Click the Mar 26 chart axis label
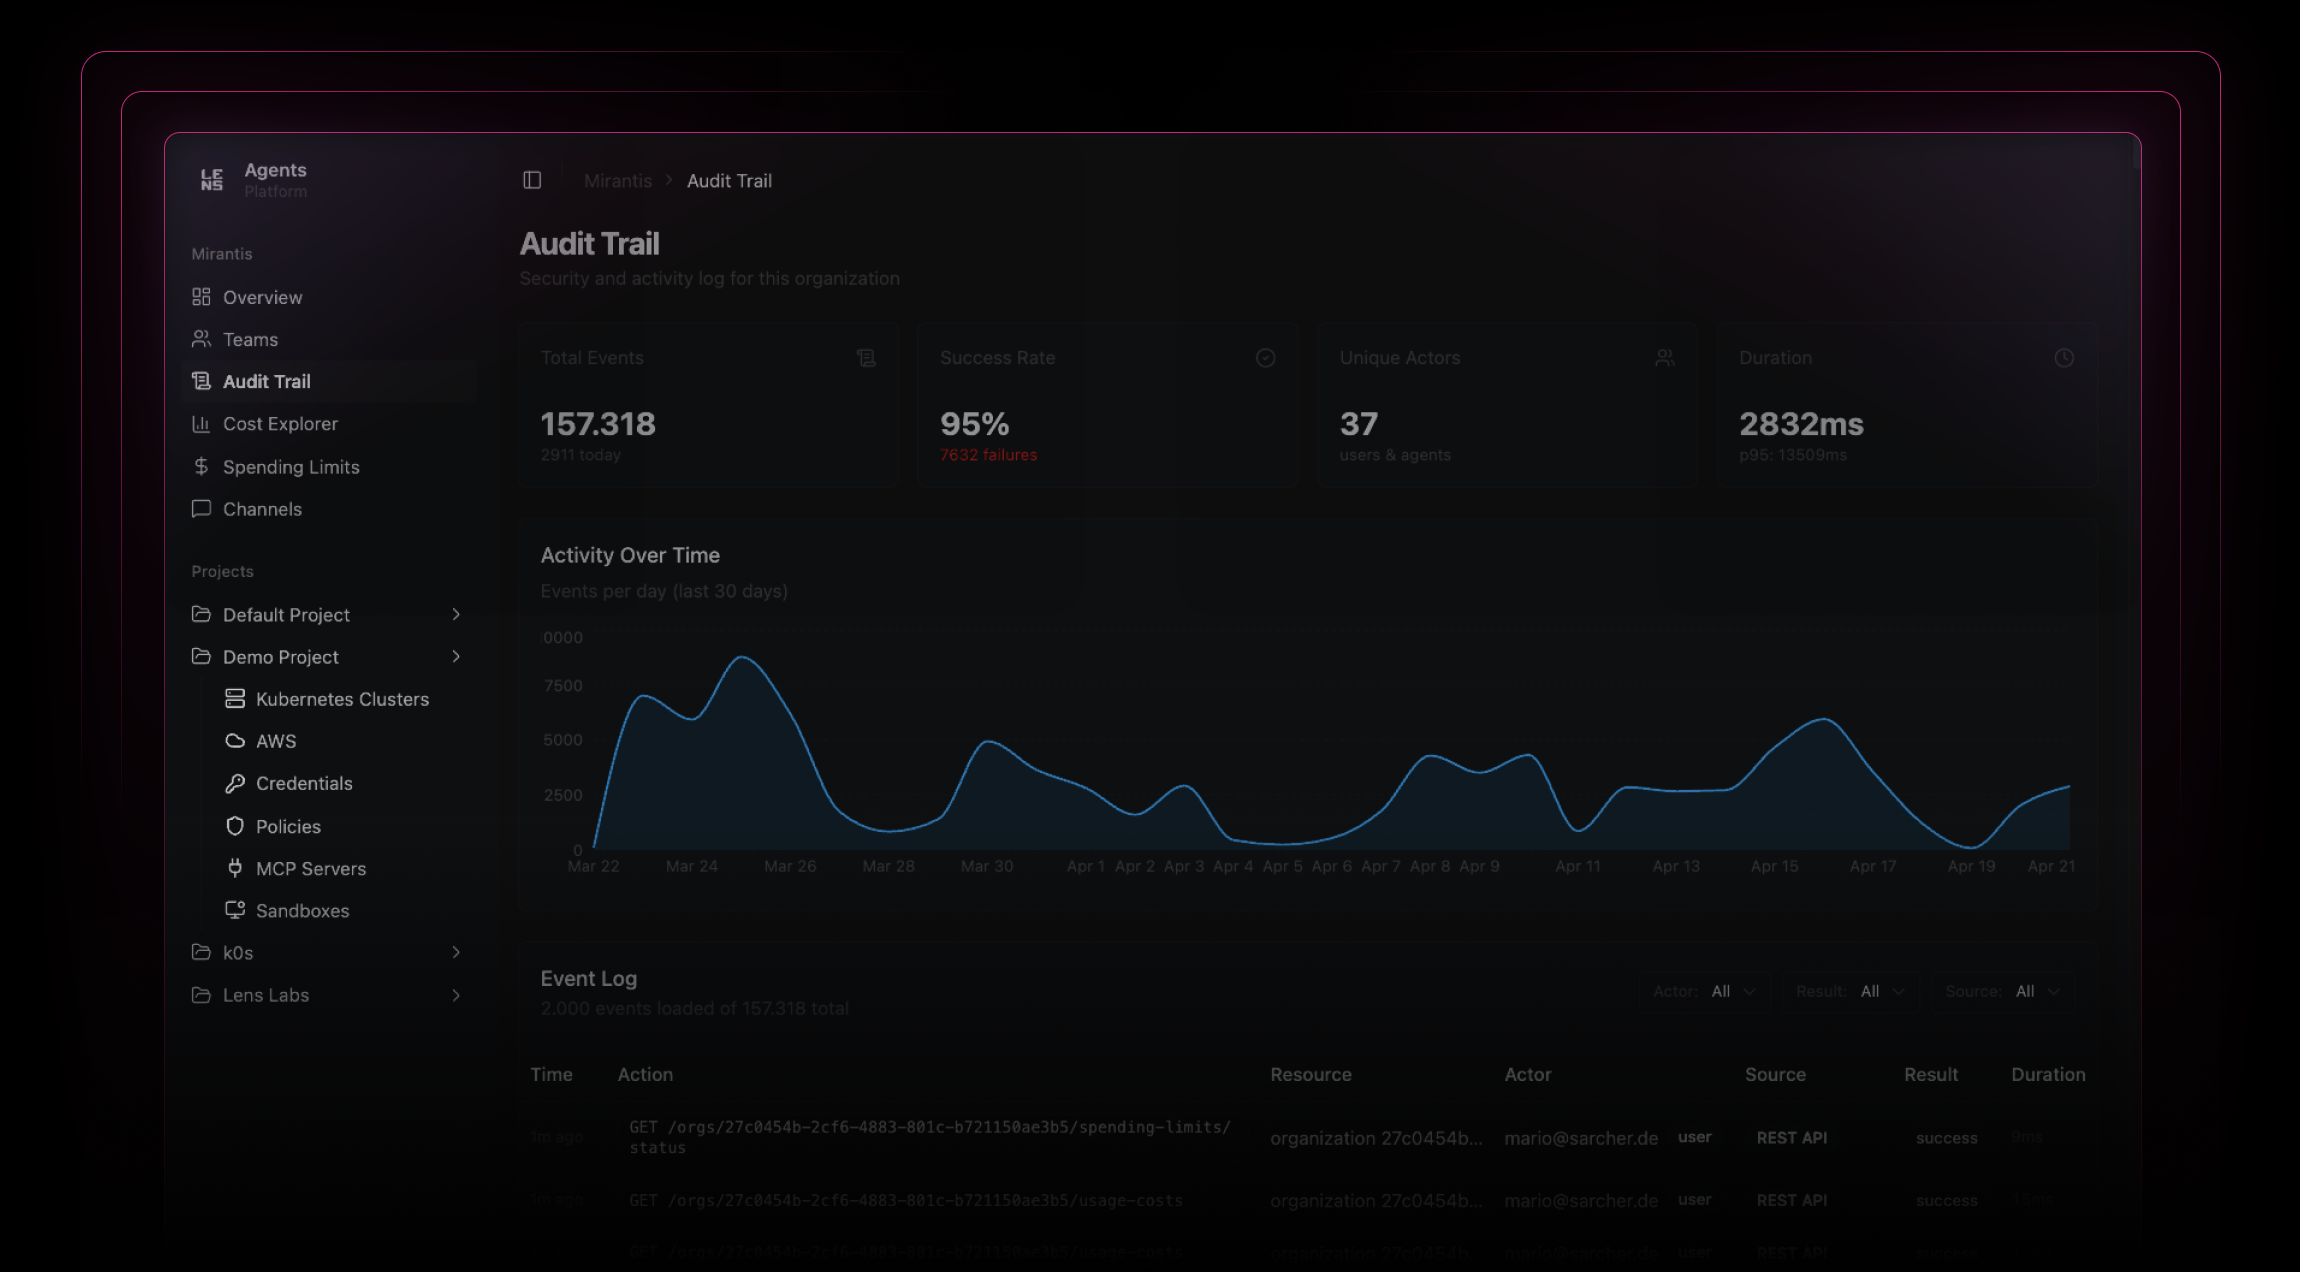This screenshot has width=2300, height=1272. click(x=790, y=866)
